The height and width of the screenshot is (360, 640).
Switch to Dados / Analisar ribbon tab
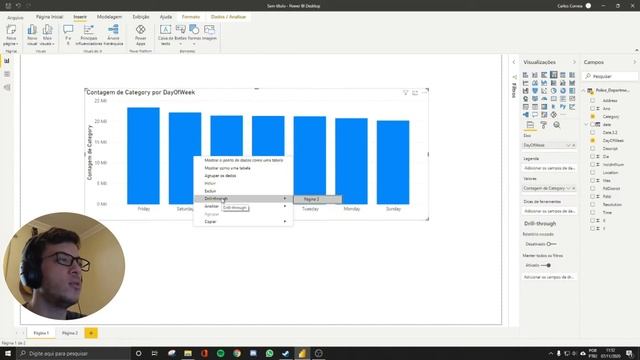coord(228,17)
